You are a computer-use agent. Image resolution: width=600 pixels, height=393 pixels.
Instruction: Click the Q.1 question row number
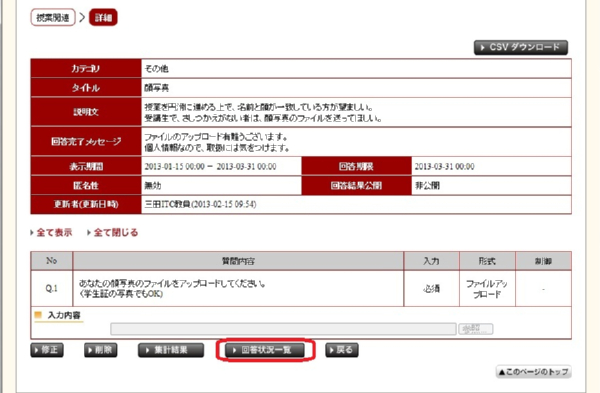pyautogui.click(x=52, y=289)
